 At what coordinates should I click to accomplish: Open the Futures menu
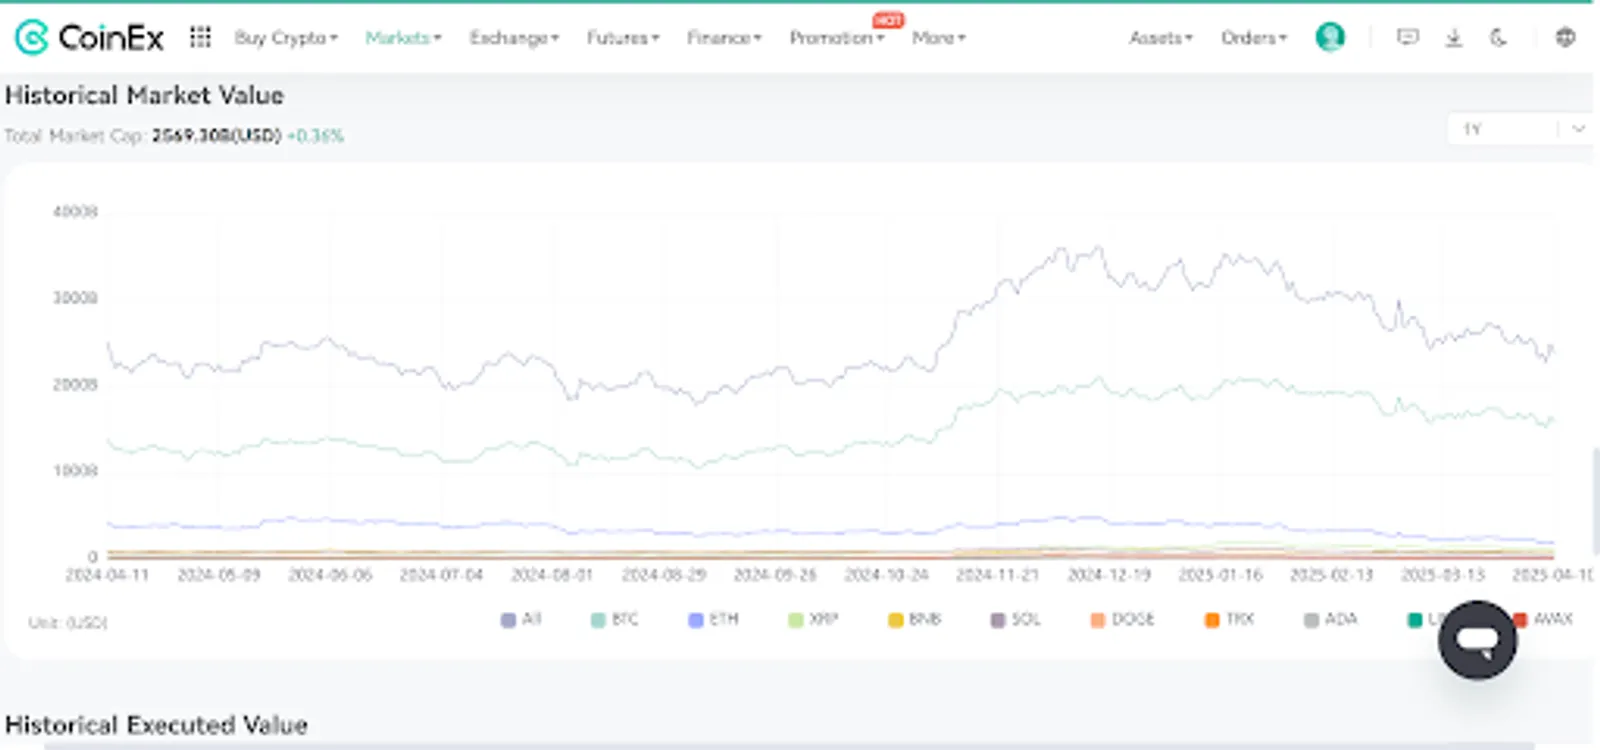[x=623, y=38]
